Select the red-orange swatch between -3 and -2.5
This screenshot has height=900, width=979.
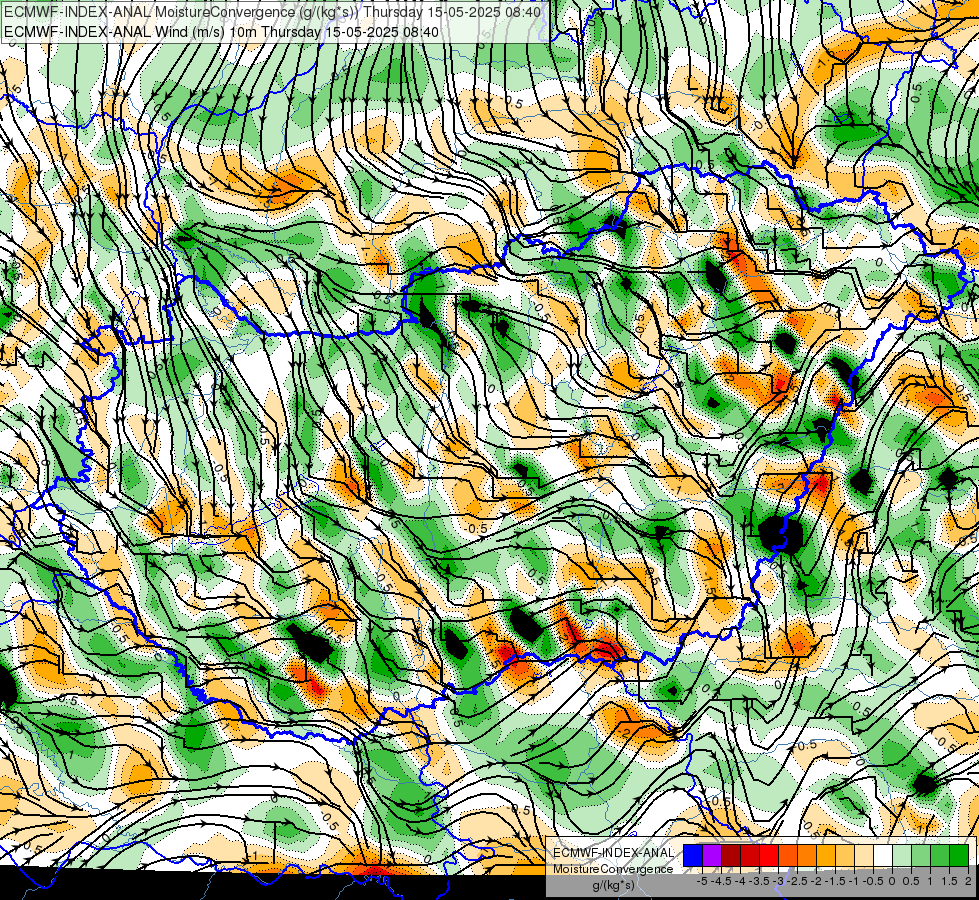tap(788, 855)
